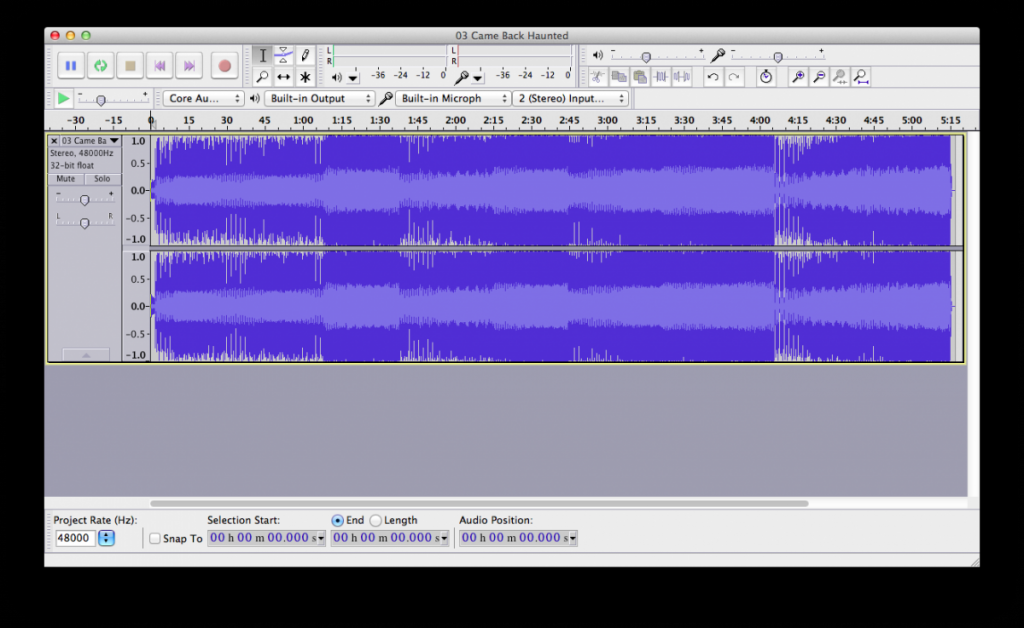Select the asterisk Multi-Tool mode
The image size is (1024, 628).
(x=304, y=77)
